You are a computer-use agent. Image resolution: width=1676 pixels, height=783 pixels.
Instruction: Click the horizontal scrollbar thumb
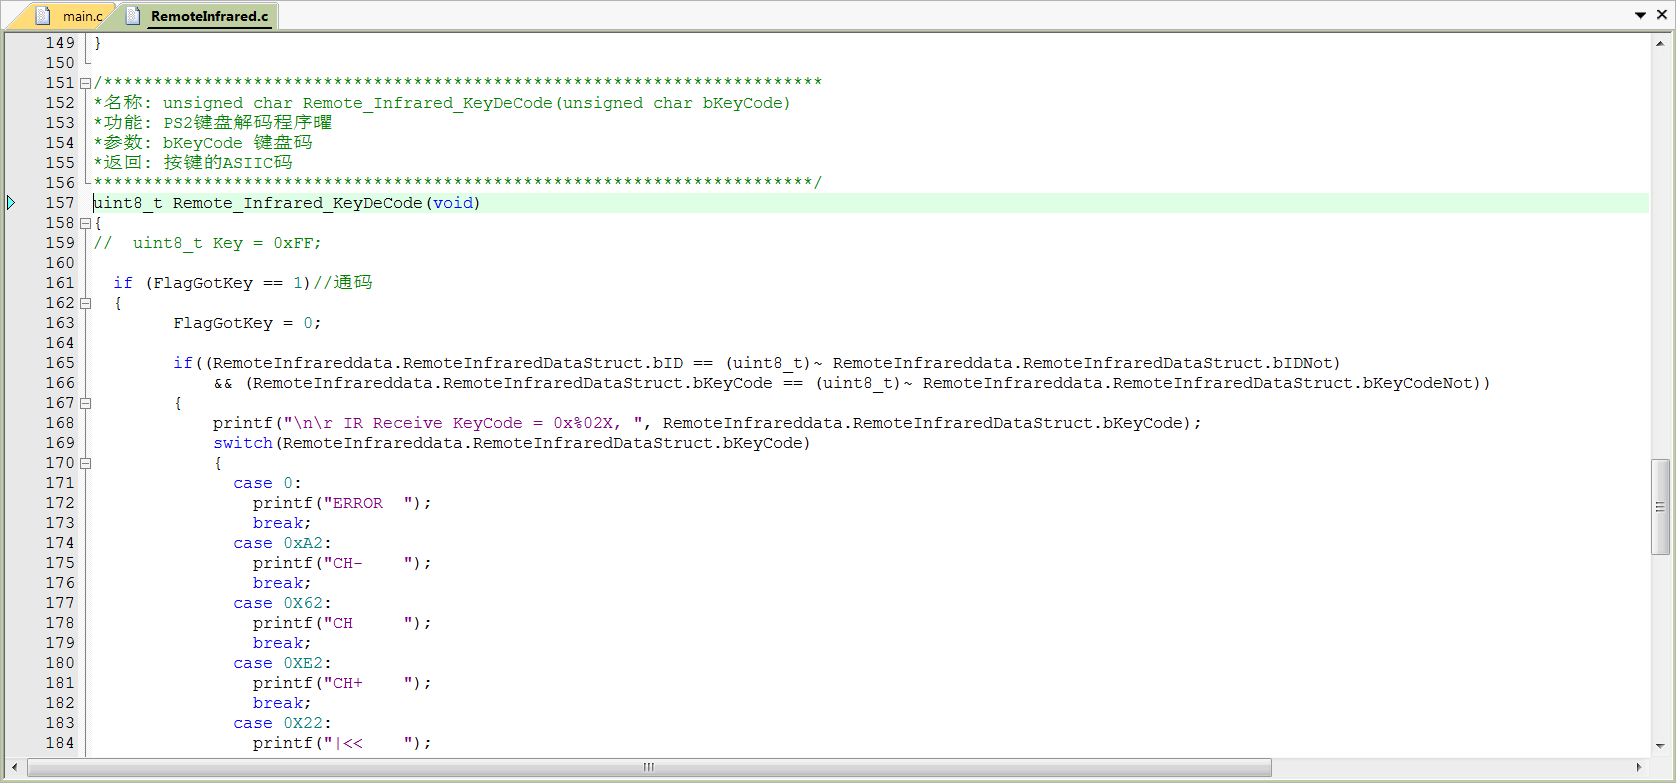(649, 767)
